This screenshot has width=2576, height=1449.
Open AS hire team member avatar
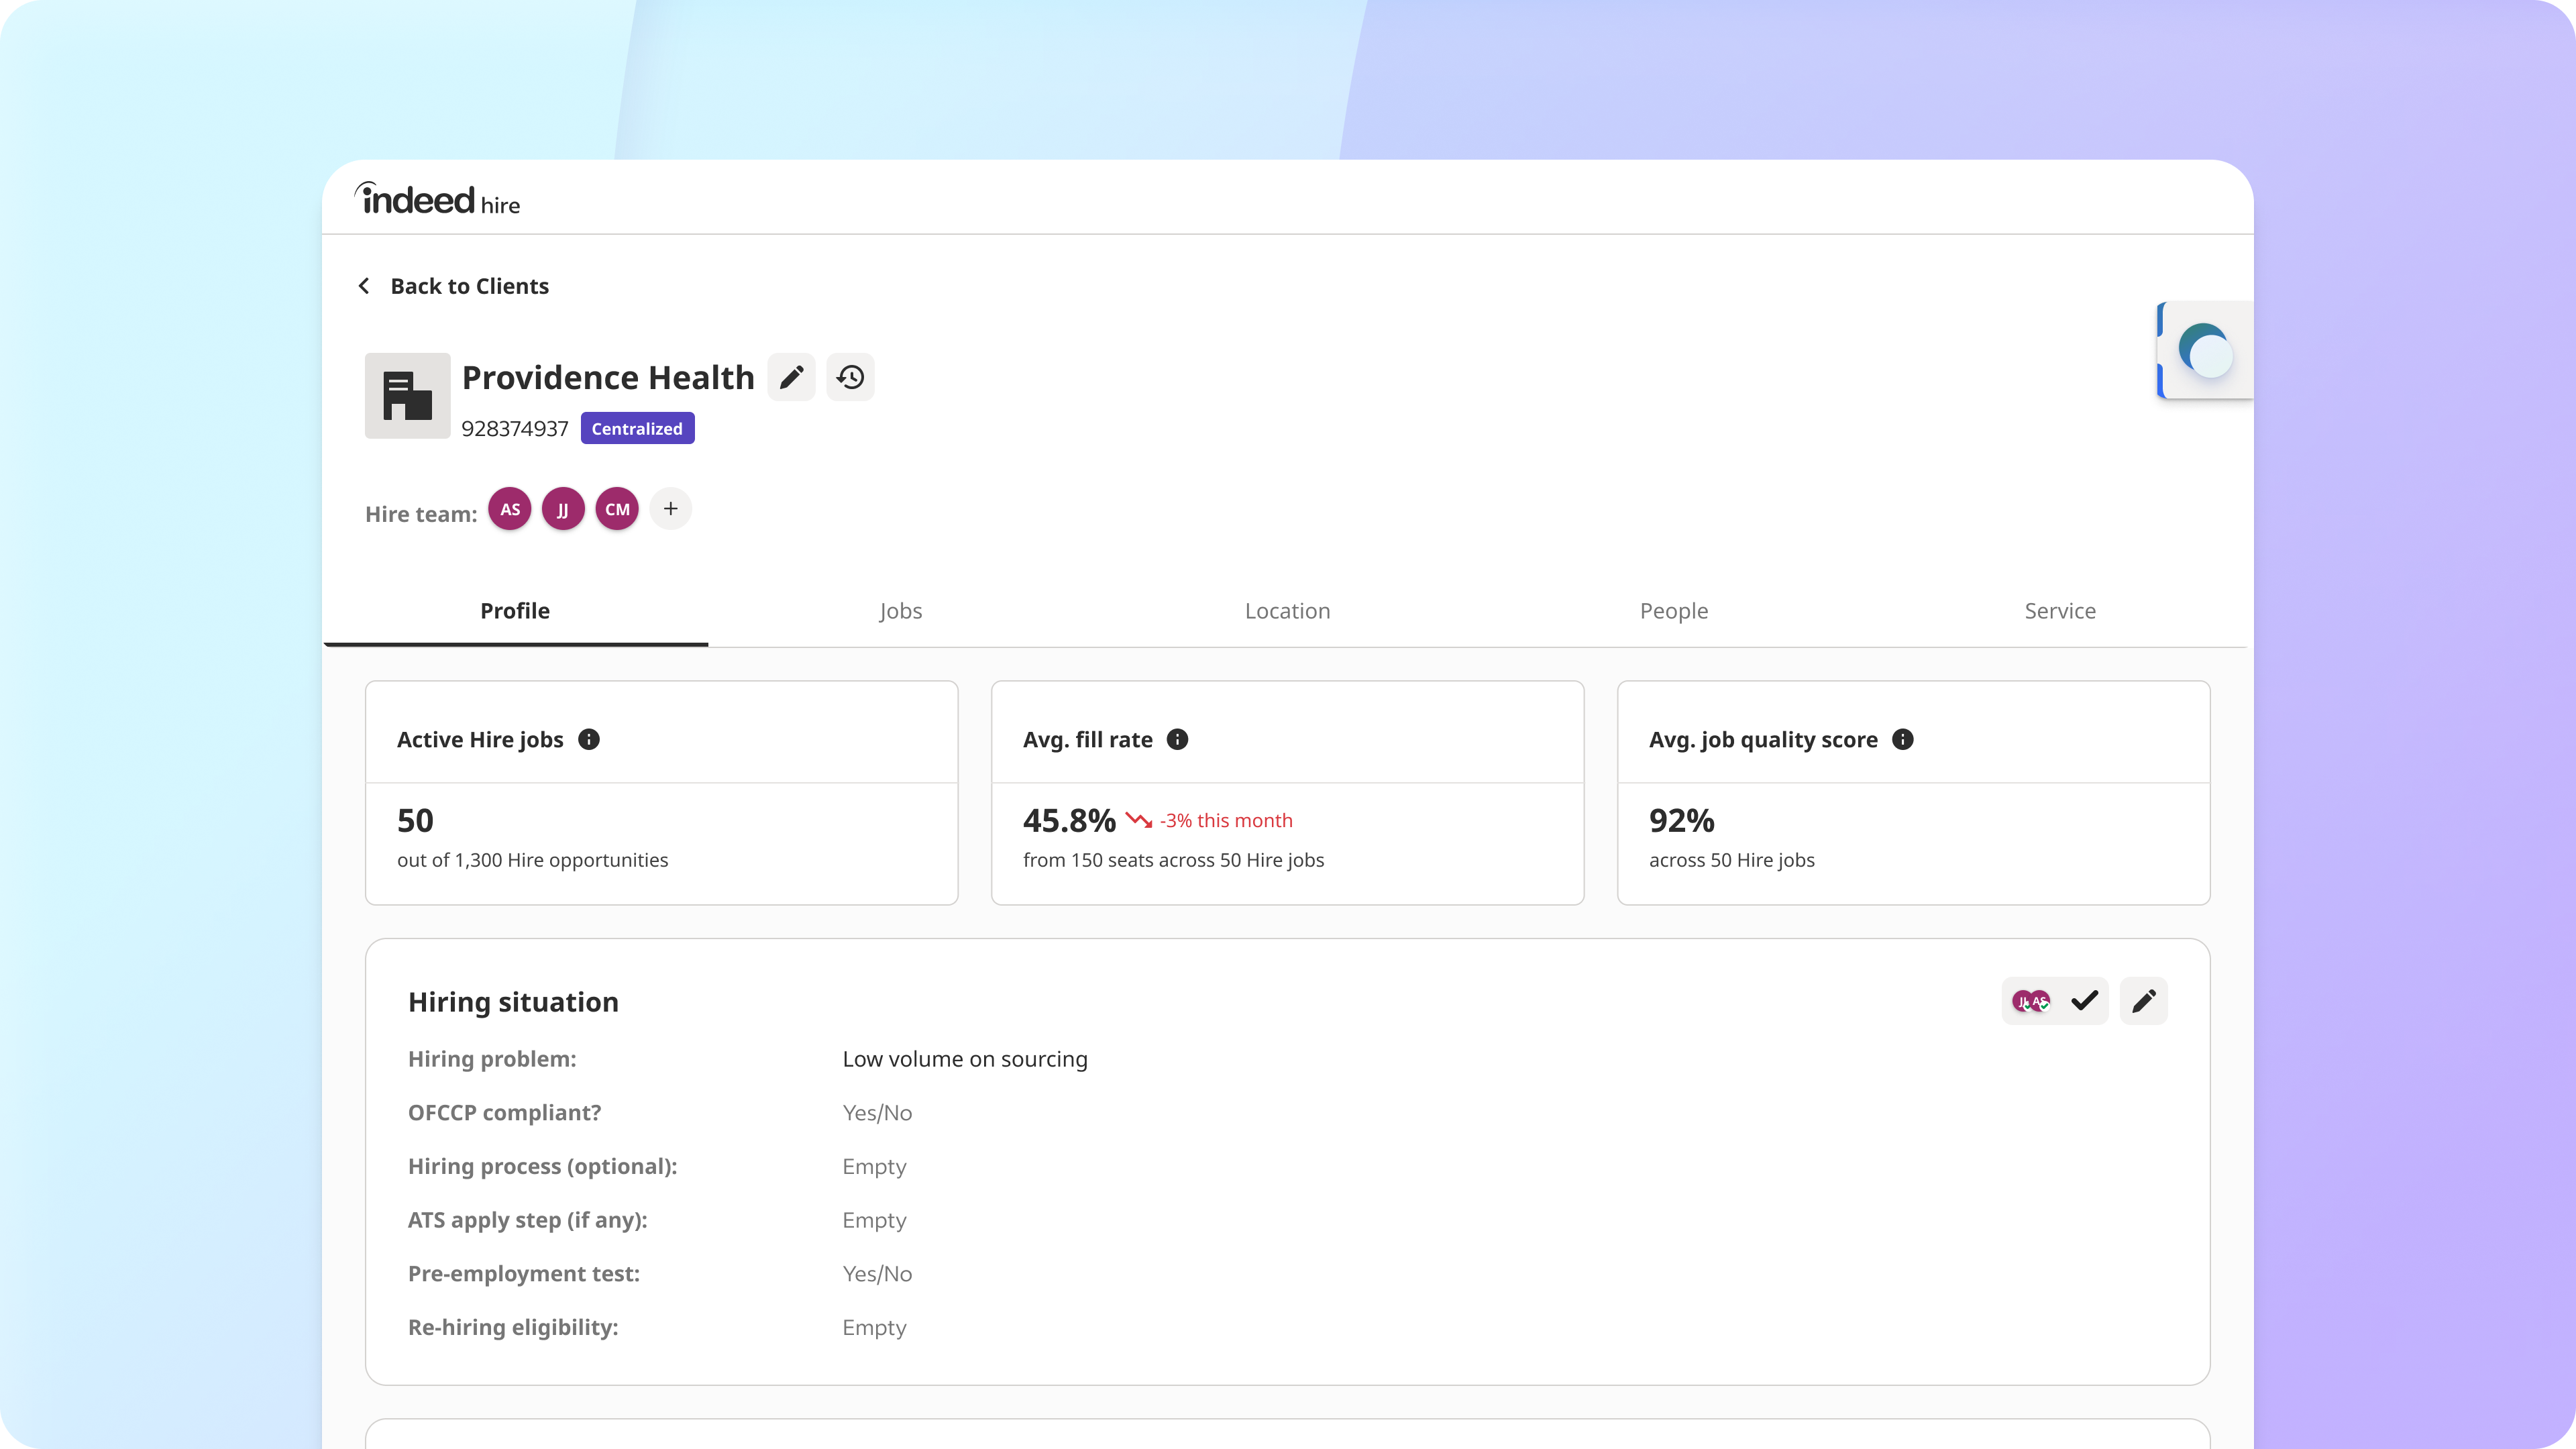pos(510,509)
